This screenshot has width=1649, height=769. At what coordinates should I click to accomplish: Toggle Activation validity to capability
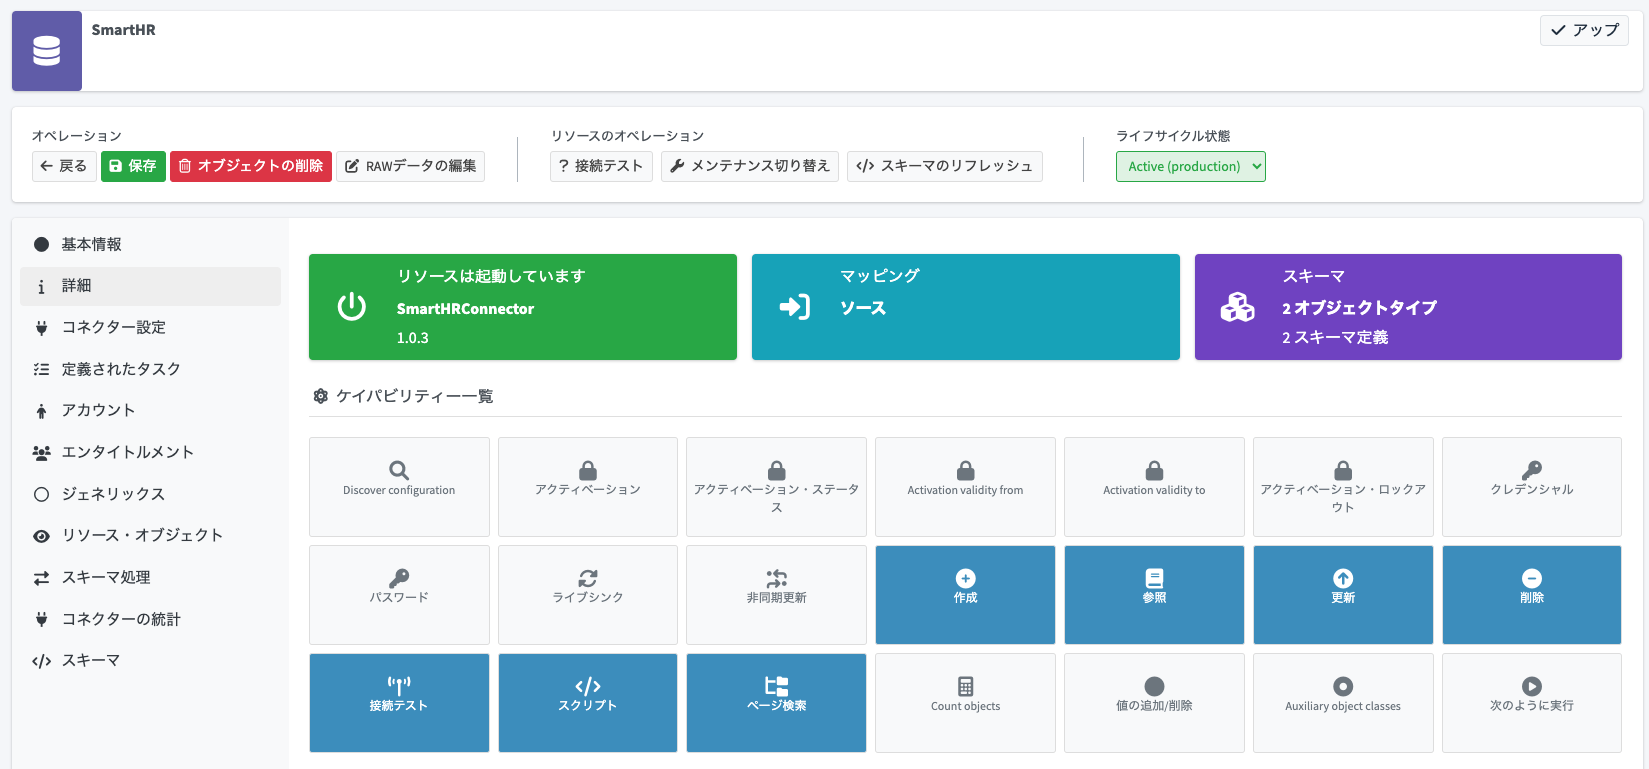pos(1154,487)
